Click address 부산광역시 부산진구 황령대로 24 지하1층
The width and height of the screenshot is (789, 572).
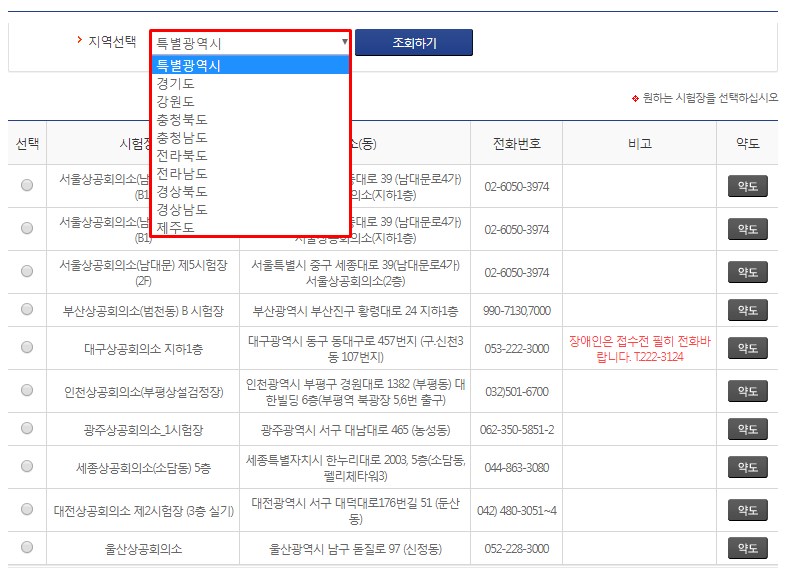click(355, 310)
